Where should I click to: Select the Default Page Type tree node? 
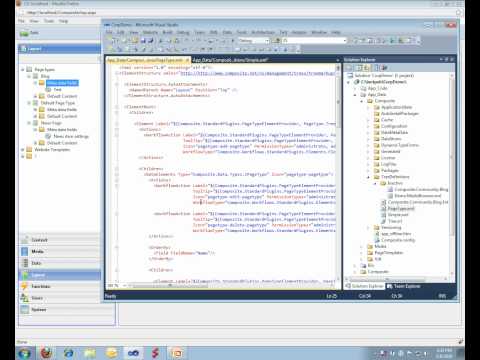[x=58, y=103]
